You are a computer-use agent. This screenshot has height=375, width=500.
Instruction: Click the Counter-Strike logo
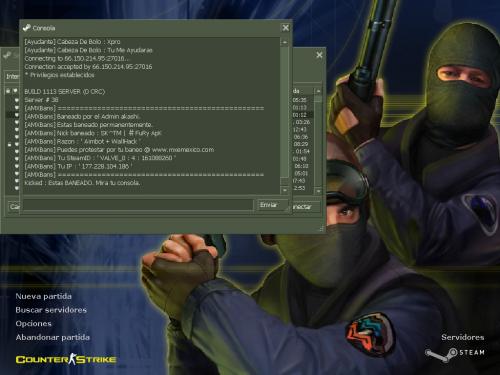pyautogui.click(x=66, y=359)
